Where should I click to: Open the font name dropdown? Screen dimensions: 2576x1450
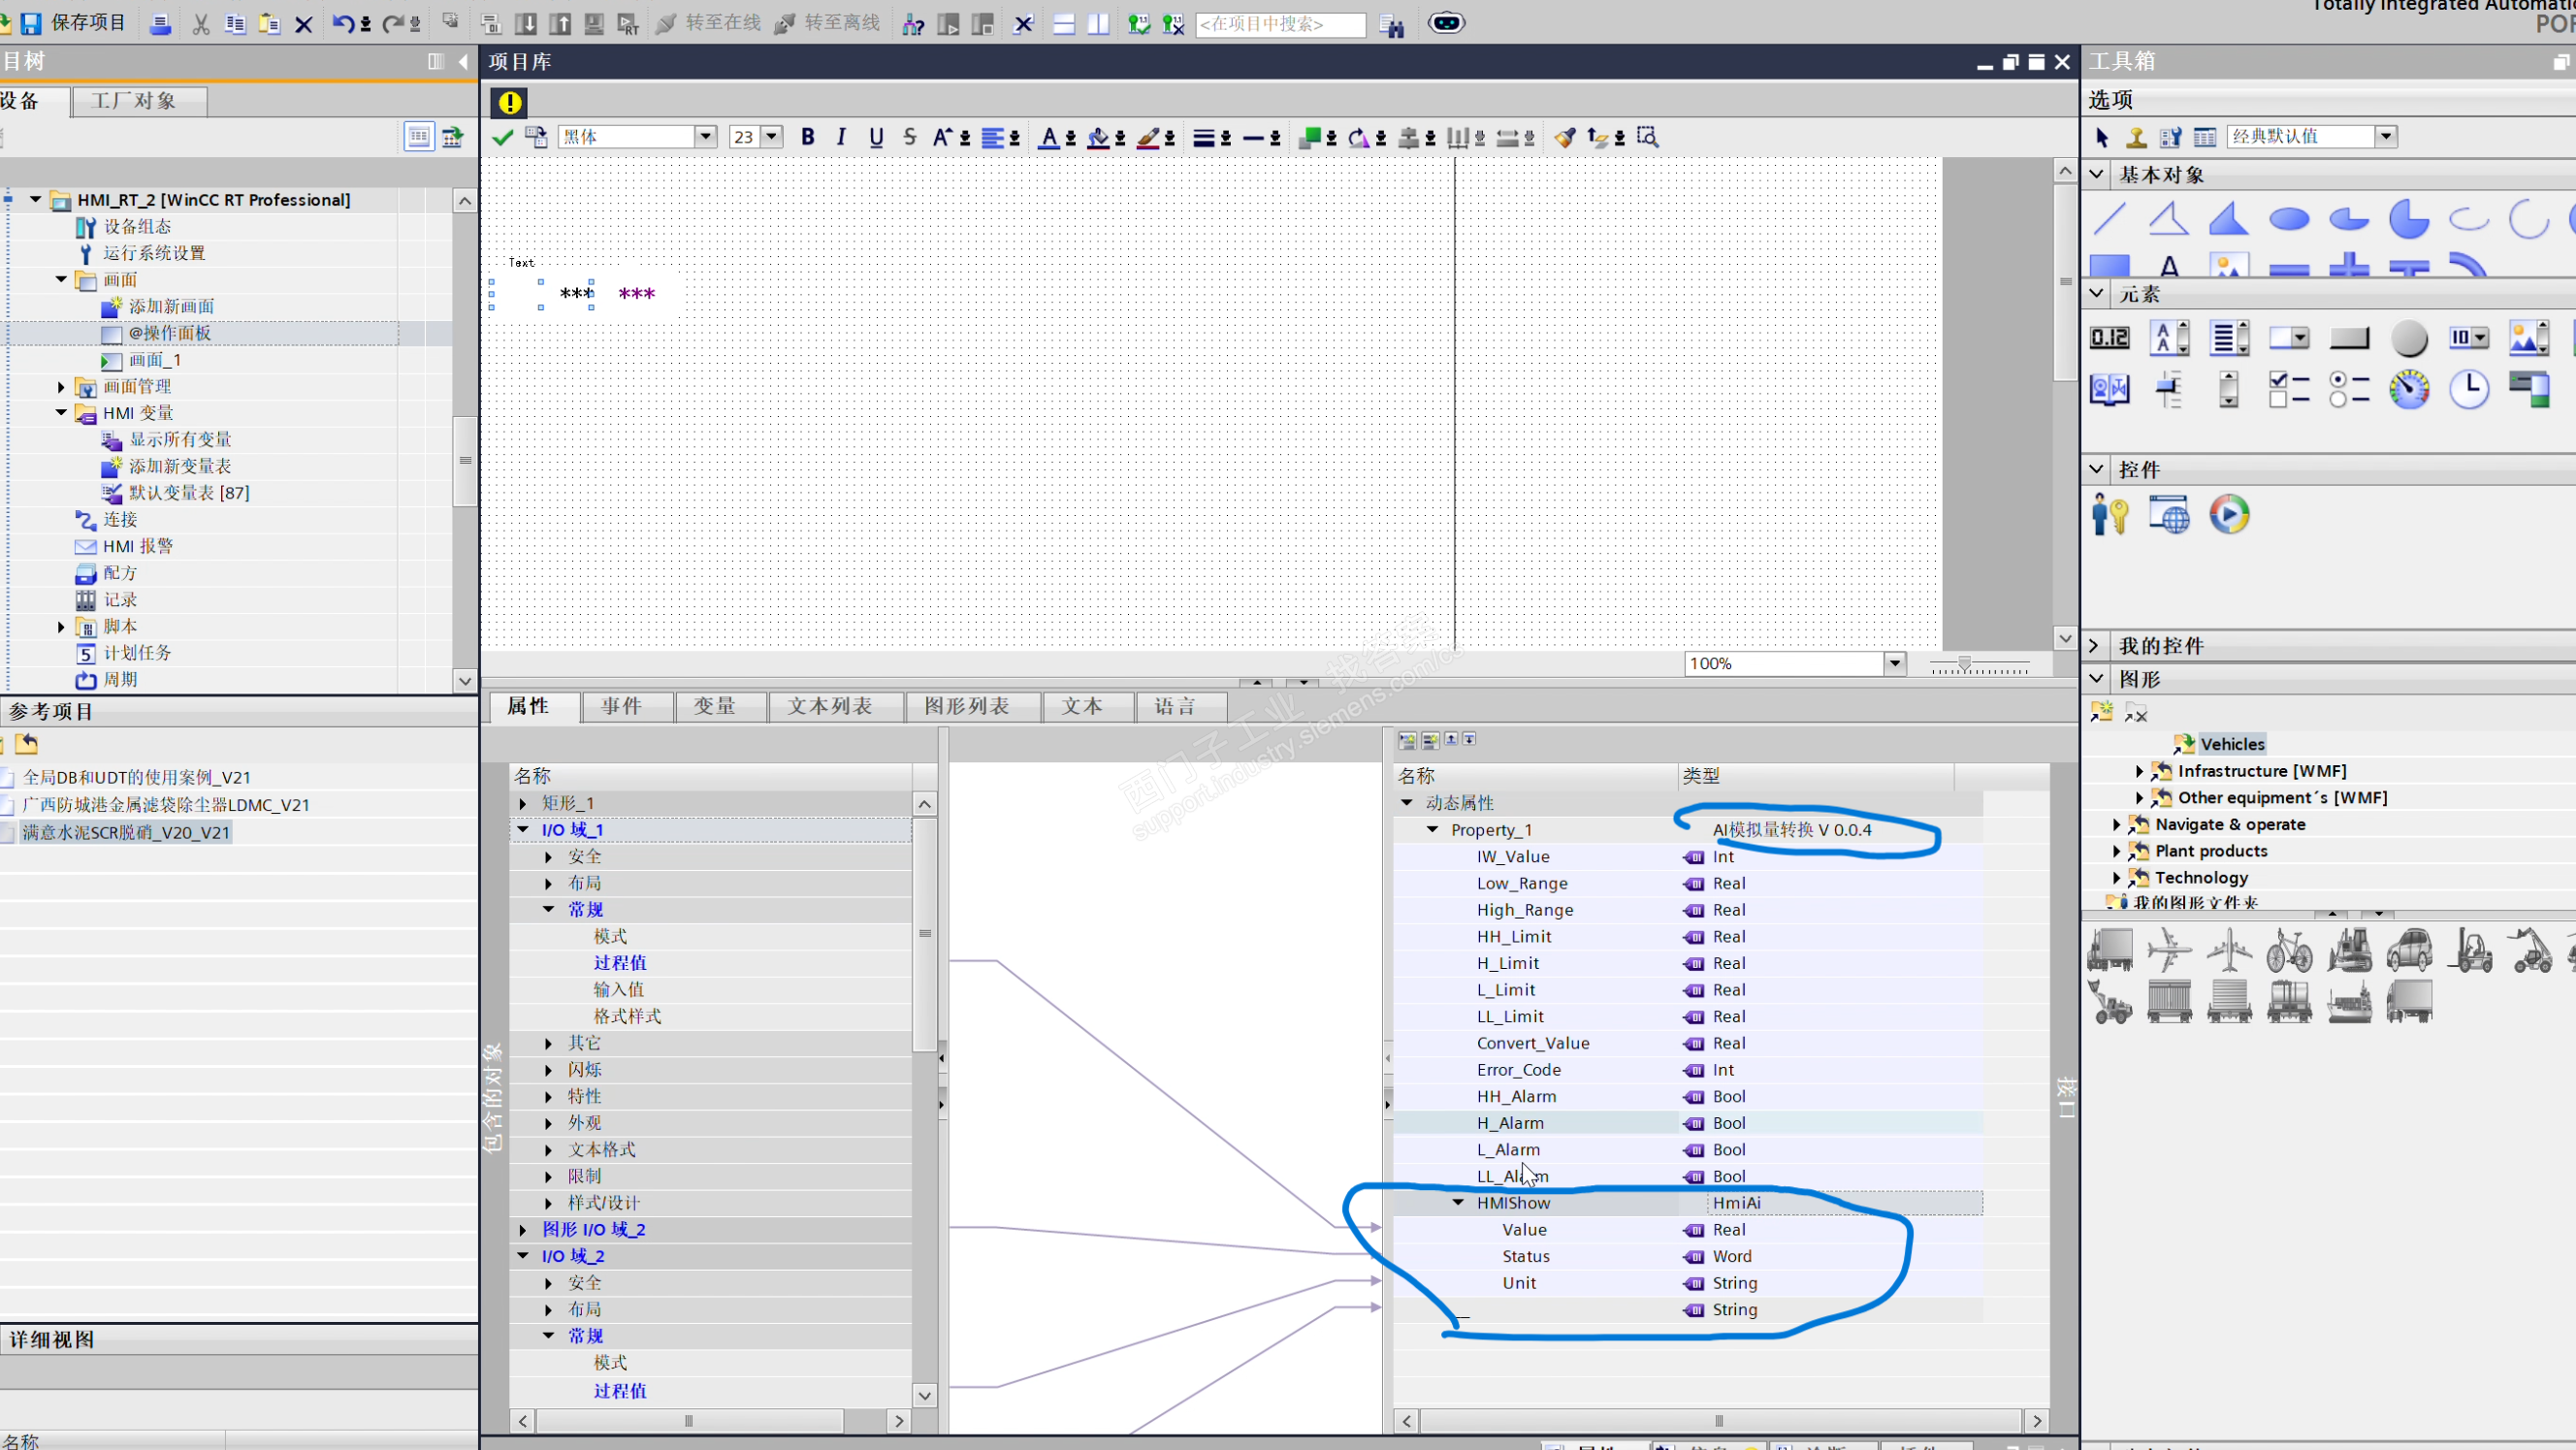705,137
